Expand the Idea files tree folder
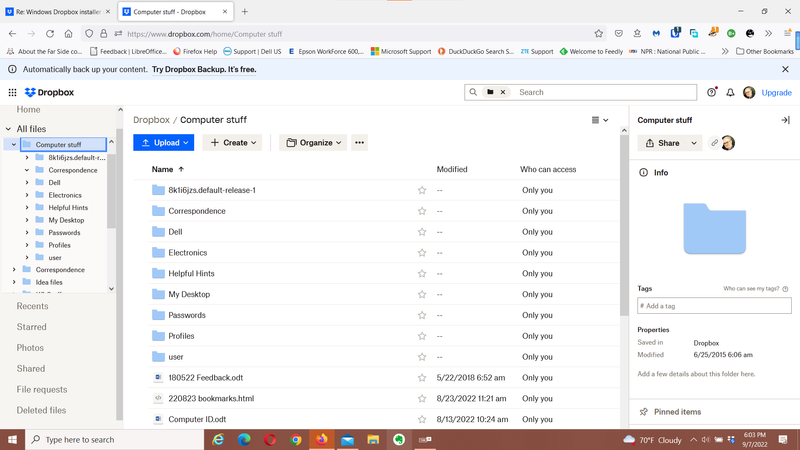This screenshot has width=800, height=450. pos(14,282)
